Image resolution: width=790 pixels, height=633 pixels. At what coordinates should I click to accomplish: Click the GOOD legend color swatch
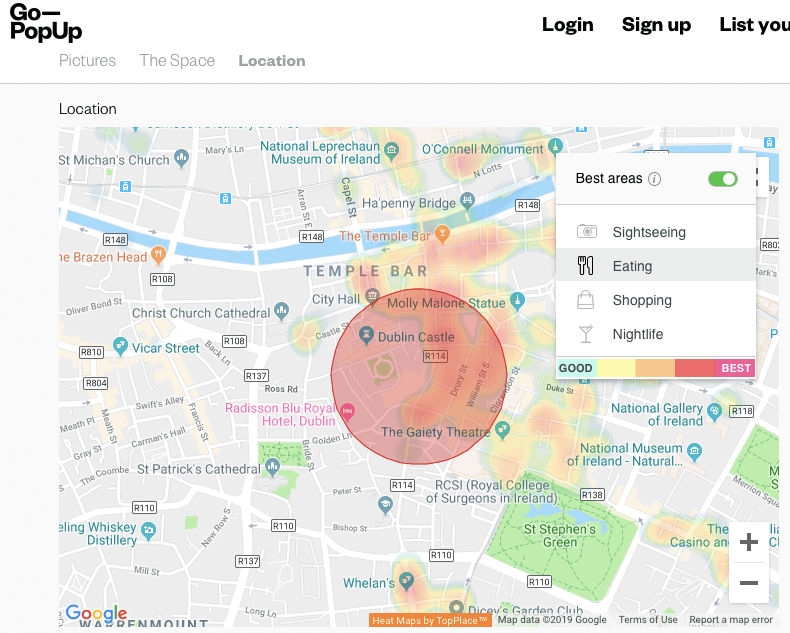coord(576,368)
